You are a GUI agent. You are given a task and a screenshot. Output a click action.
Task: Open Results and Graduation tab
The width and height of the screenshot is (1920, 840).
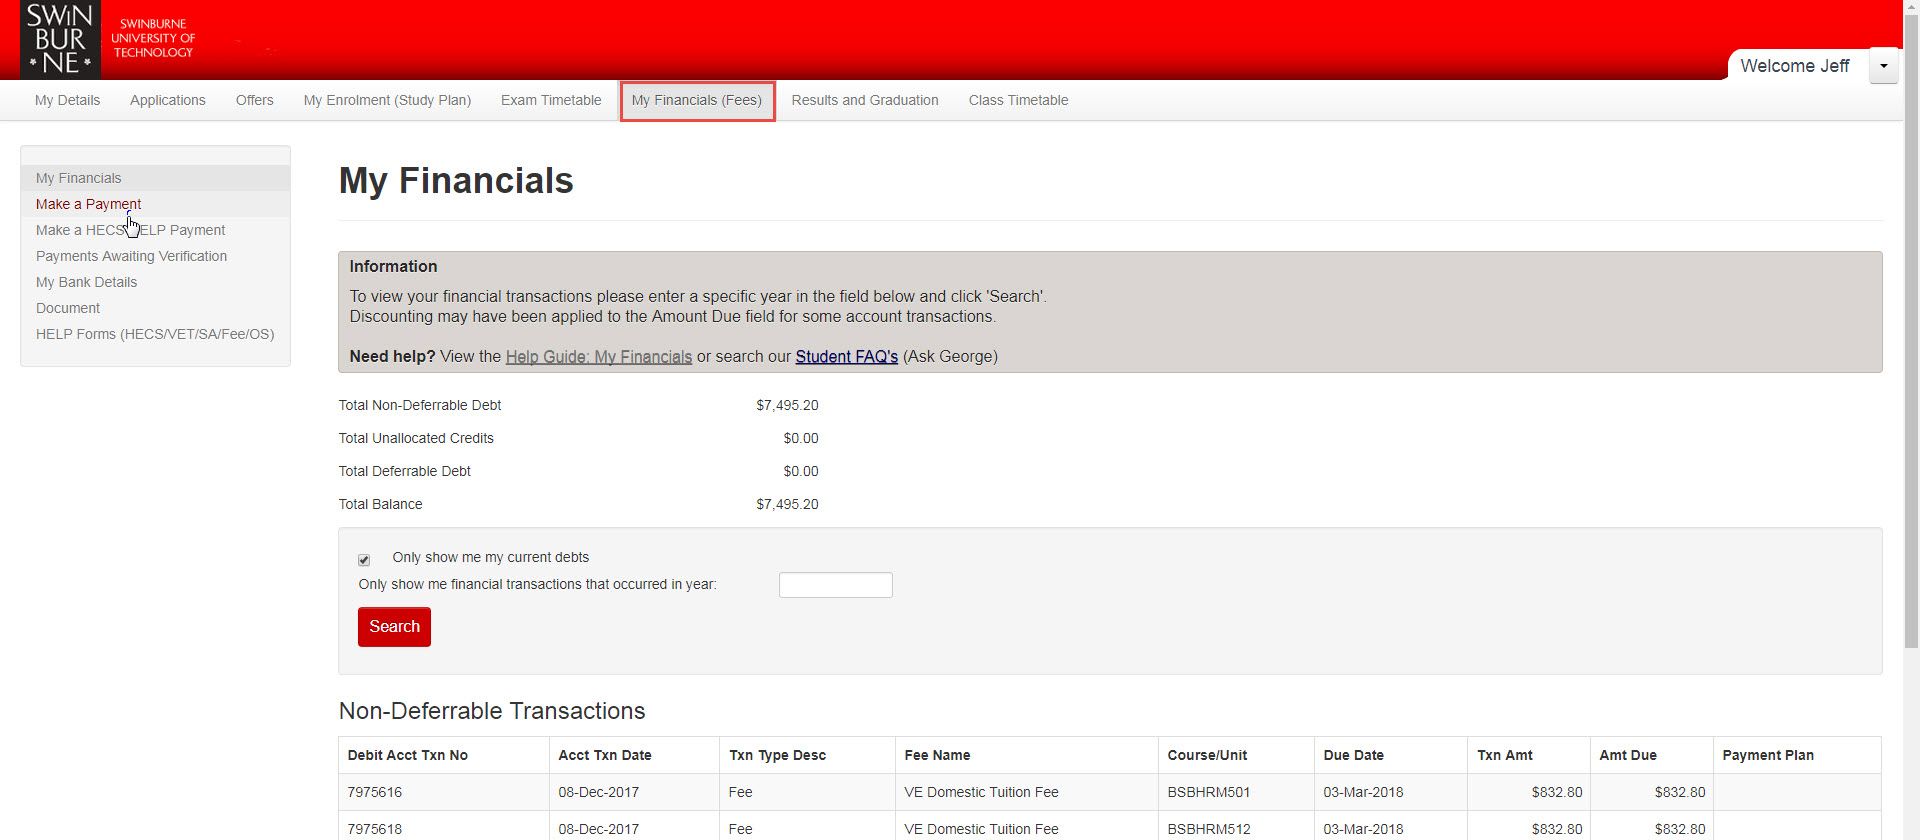pyautogui.click(x=864, y=100)
